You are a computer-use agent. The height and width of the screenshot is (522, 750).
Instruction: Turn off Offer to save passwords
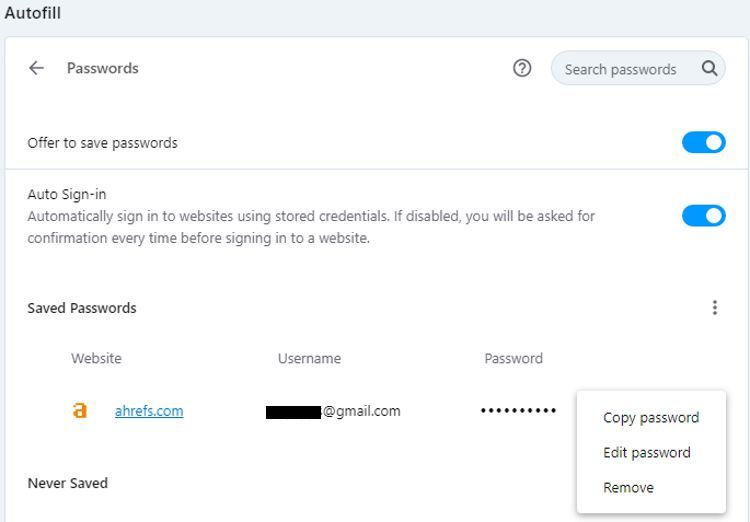[x=703, y=143]
